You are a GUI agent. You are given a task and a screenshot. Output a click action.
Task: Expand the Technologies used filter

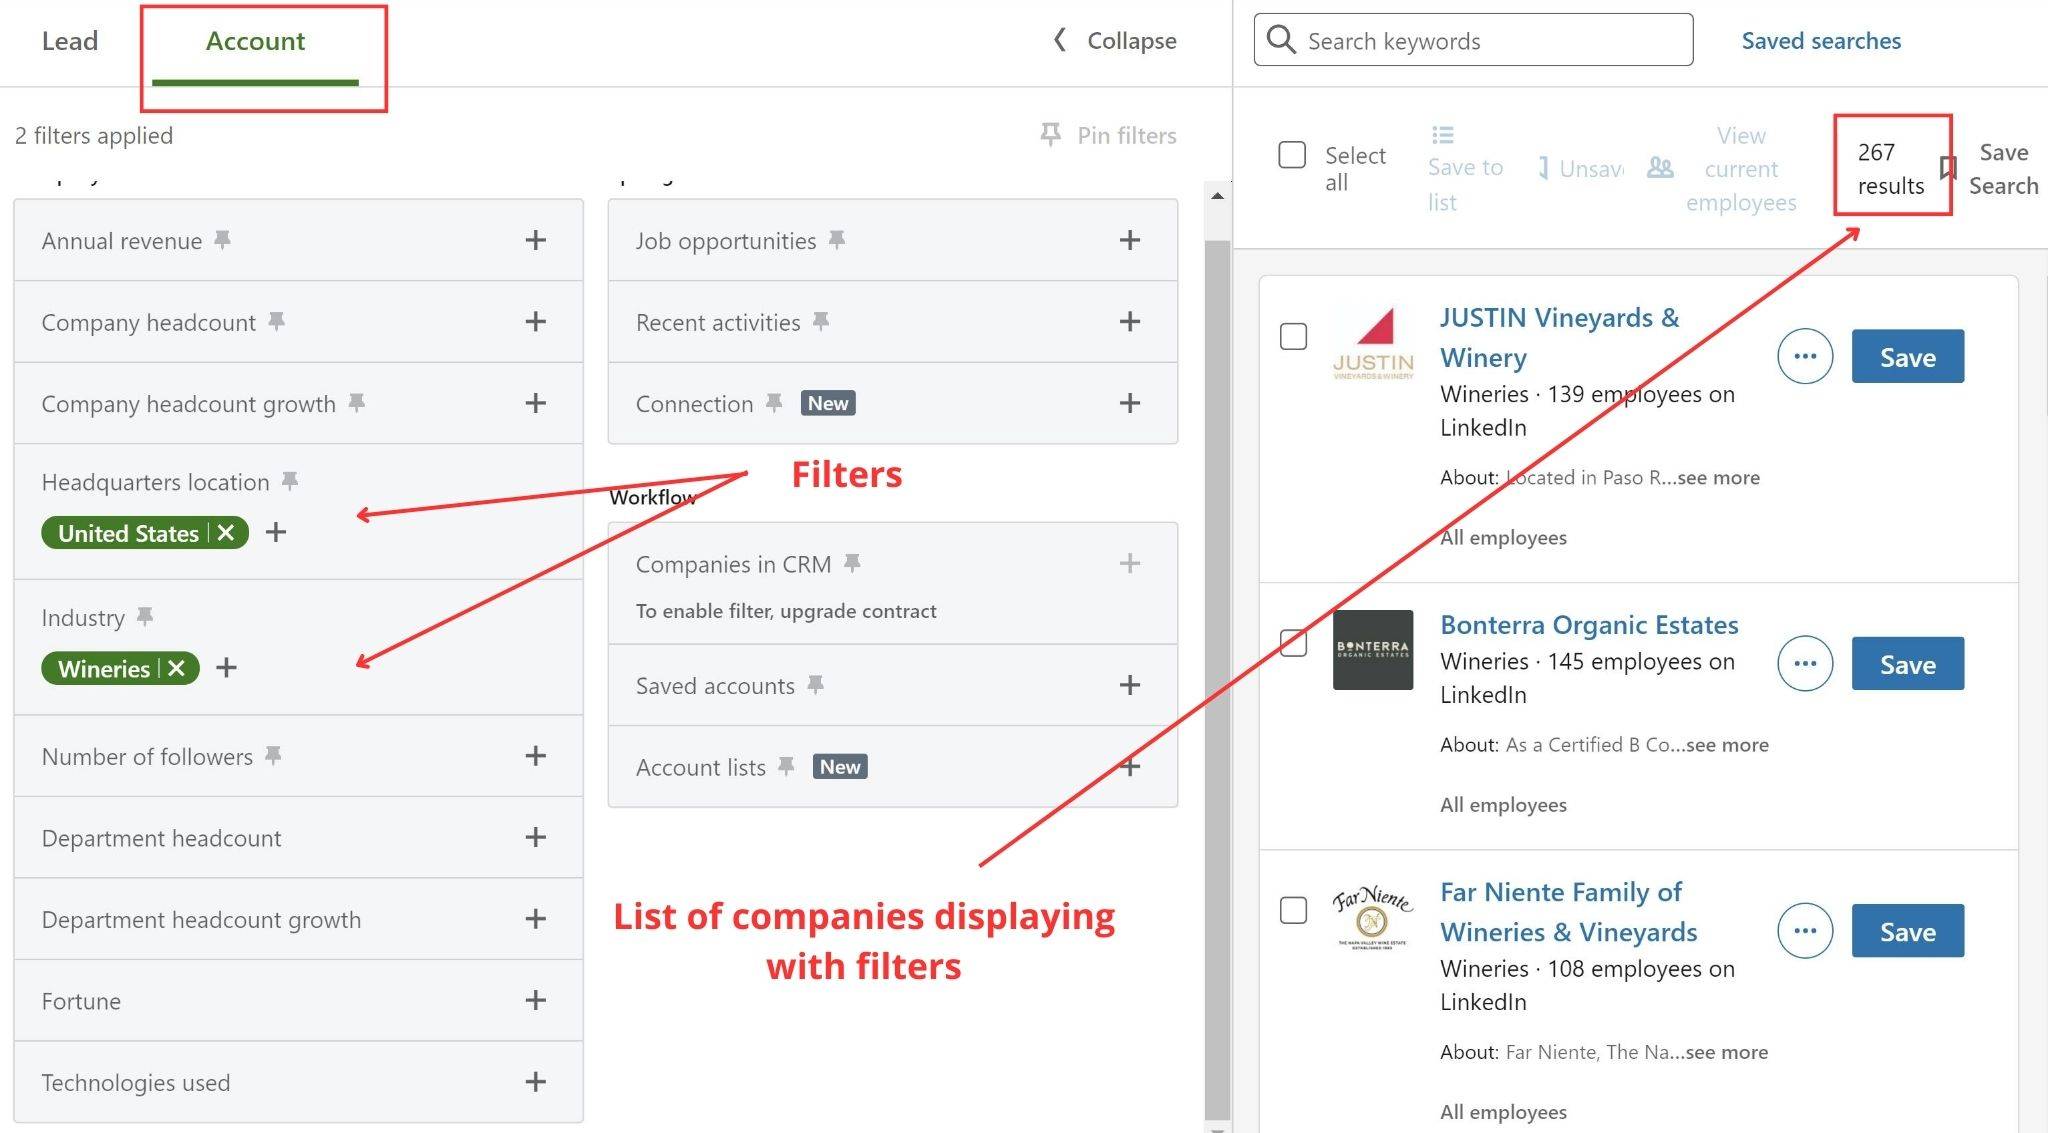click(535, 1082)
